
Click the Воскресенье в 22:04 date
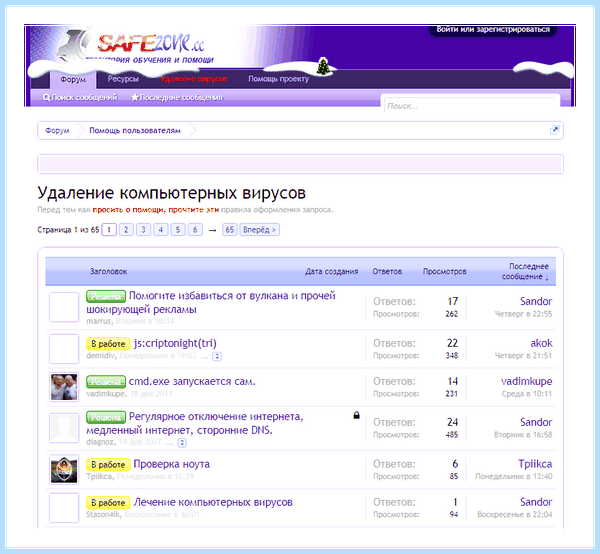(515, 515)
